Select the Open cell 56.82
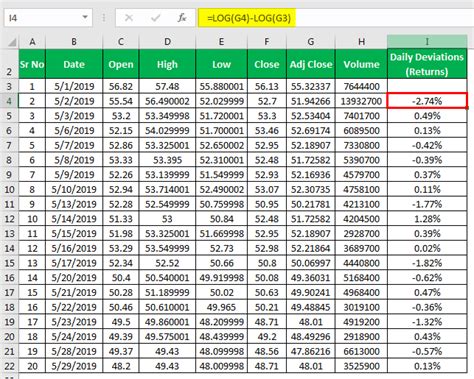Viewport: 474px width, 379px height. pyautogui.click(x=121, y=86)
